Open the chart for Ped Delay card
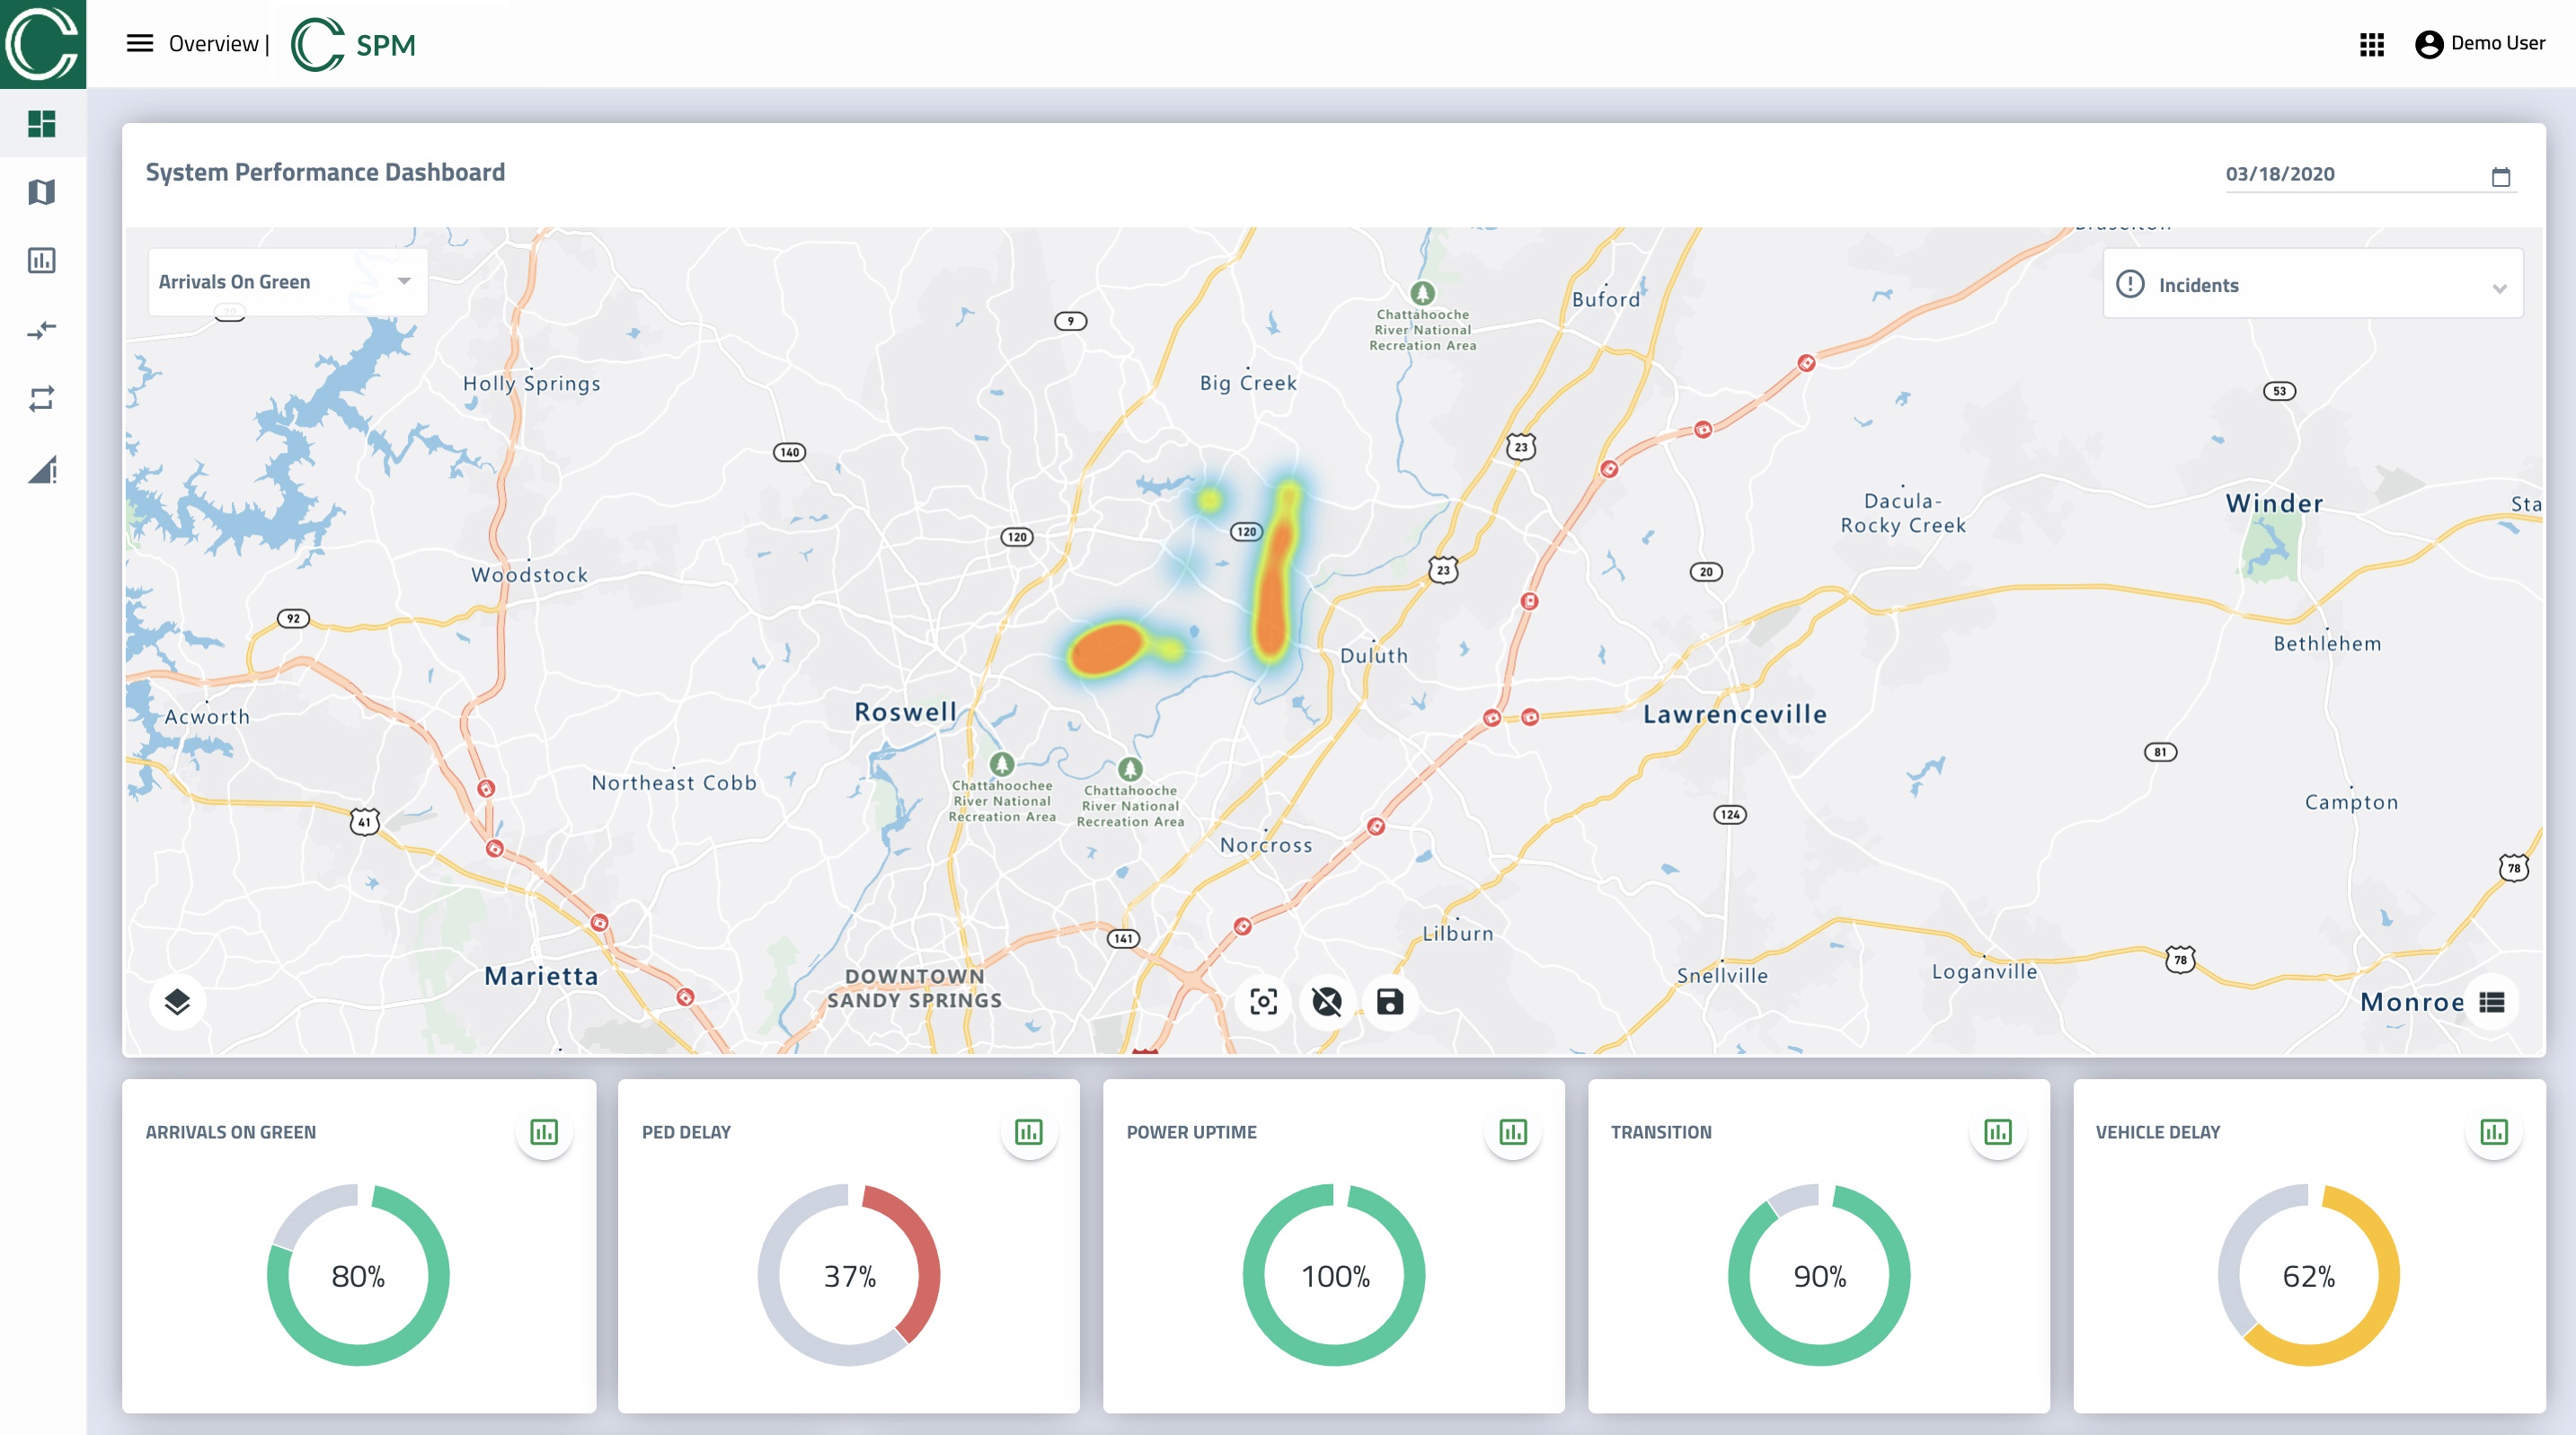This screenshot has height=1435, width=2576. tap(1029, 1132)
